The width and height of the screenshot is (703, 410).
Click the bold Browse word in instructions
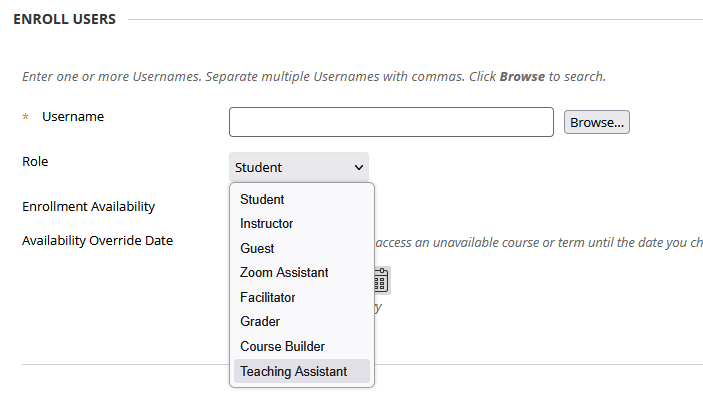tap(522, 76)
